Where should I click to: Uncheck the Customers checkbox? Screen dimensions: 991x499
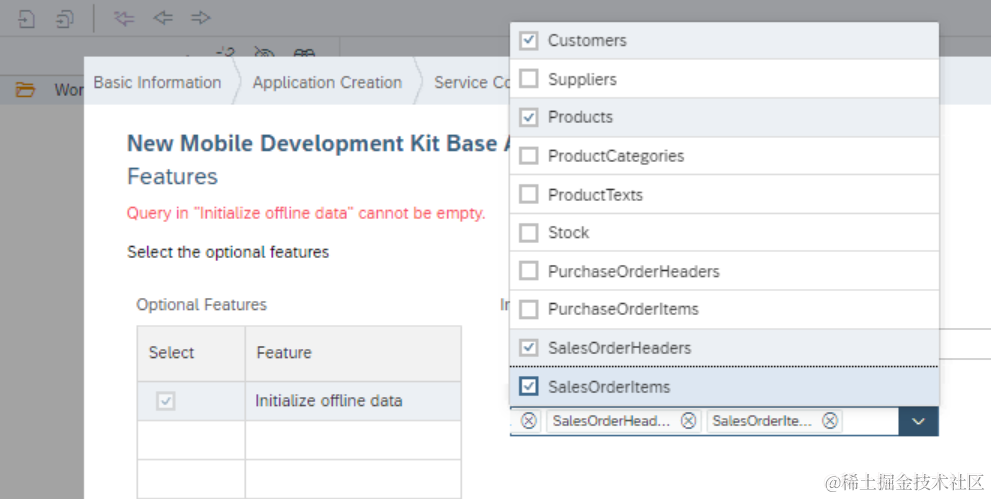(x=529, y=41)
